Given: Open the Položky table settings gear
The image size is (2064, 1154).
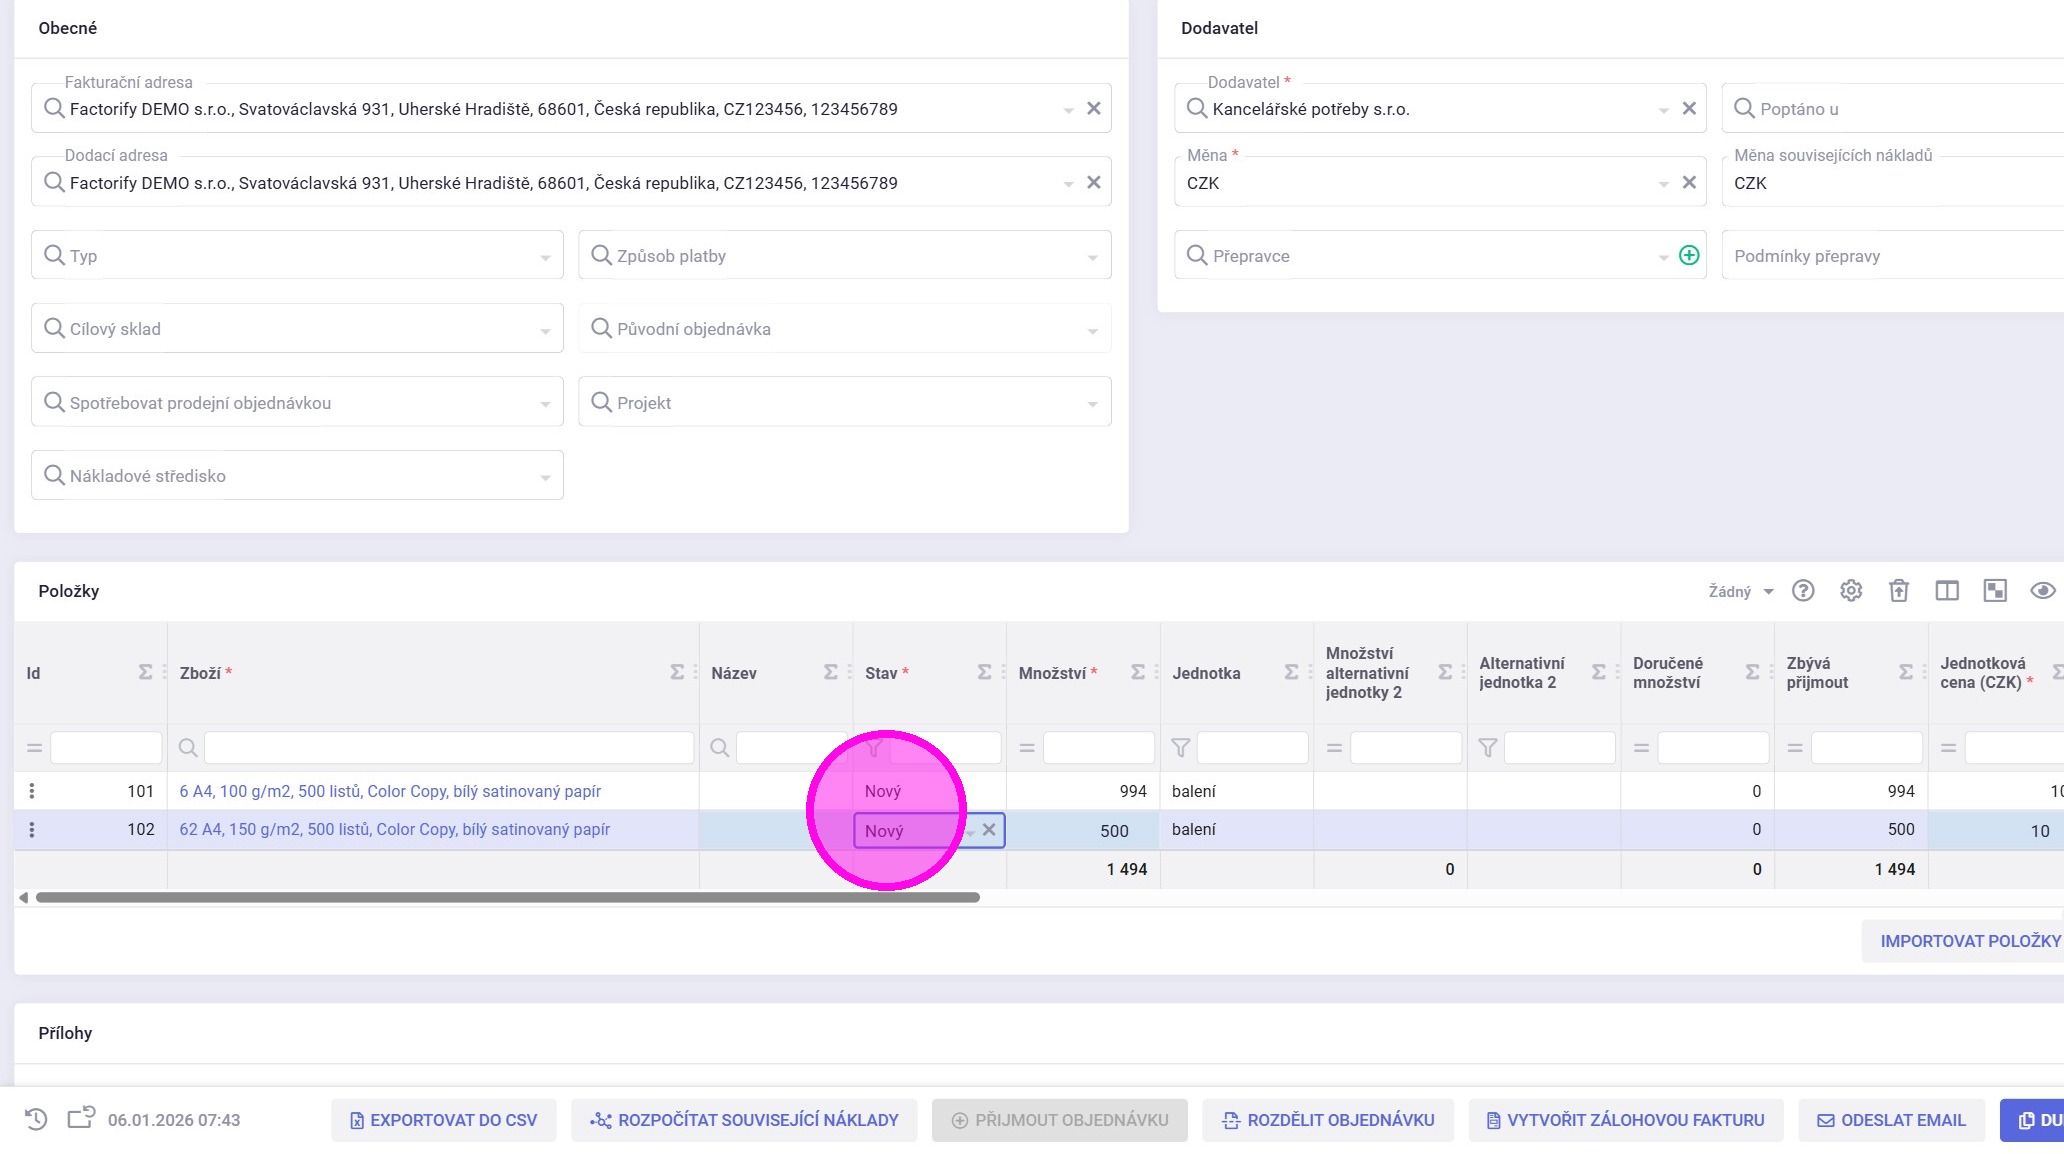Looking at the screenshot, I should 1851,591.
